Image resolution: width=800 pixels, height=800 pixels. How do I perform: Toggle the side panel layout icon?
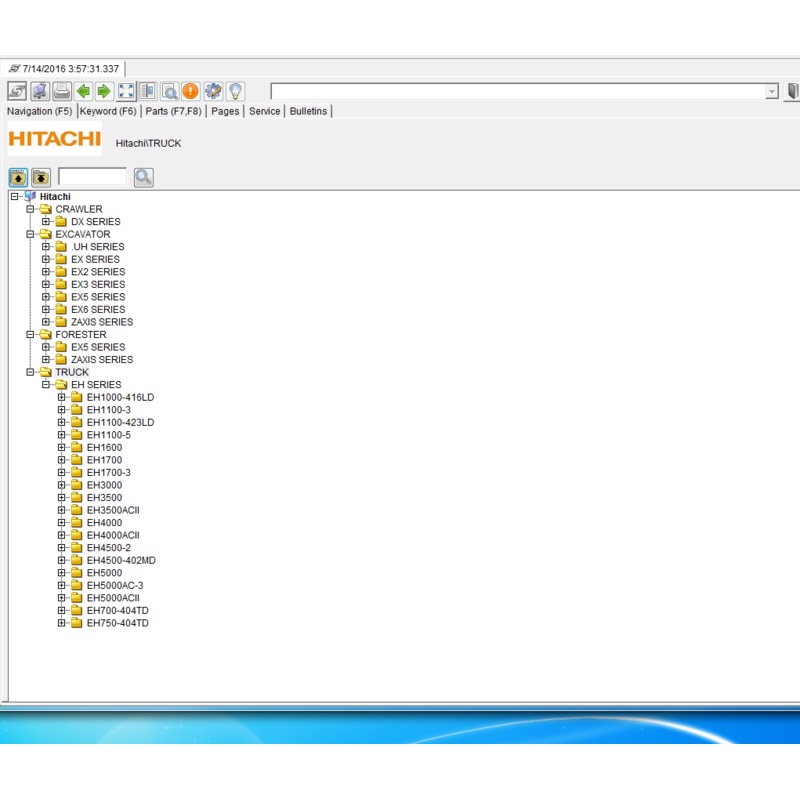[x=147, y=91]
